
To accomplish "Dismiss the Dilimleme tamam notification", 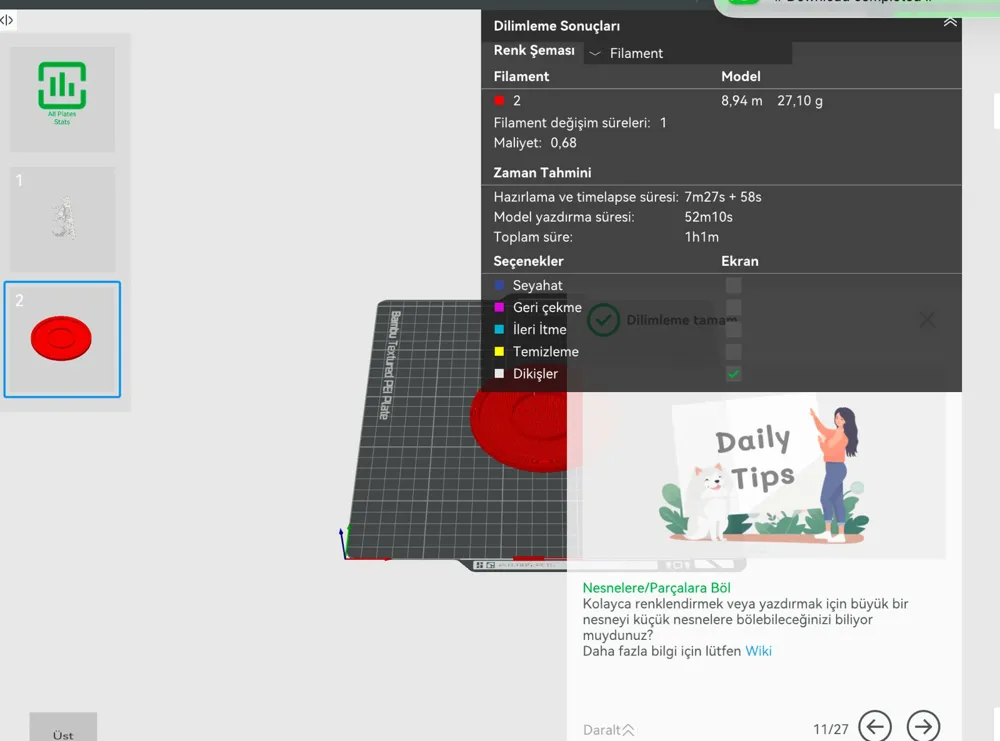I will (927, 319).
